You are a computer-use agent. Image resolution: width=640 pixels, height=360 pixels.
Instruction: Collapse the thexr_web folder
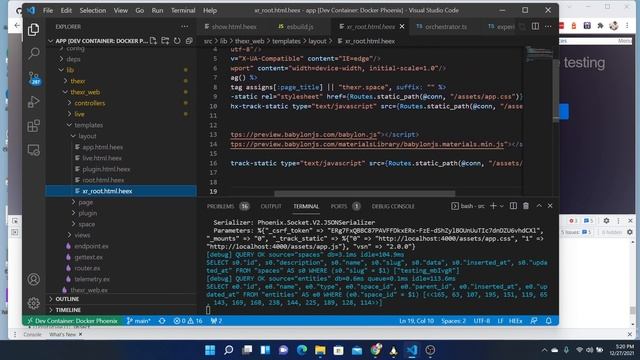click(85, 92)
